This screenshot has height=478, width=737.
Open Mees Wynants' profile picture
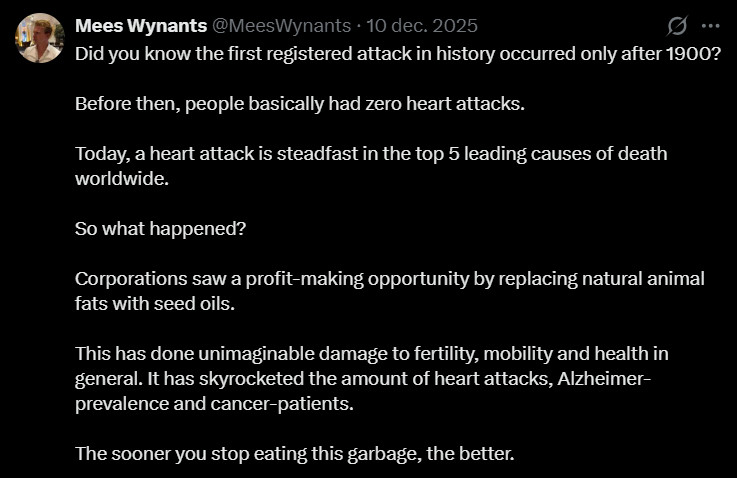click(x=40, y=38)
